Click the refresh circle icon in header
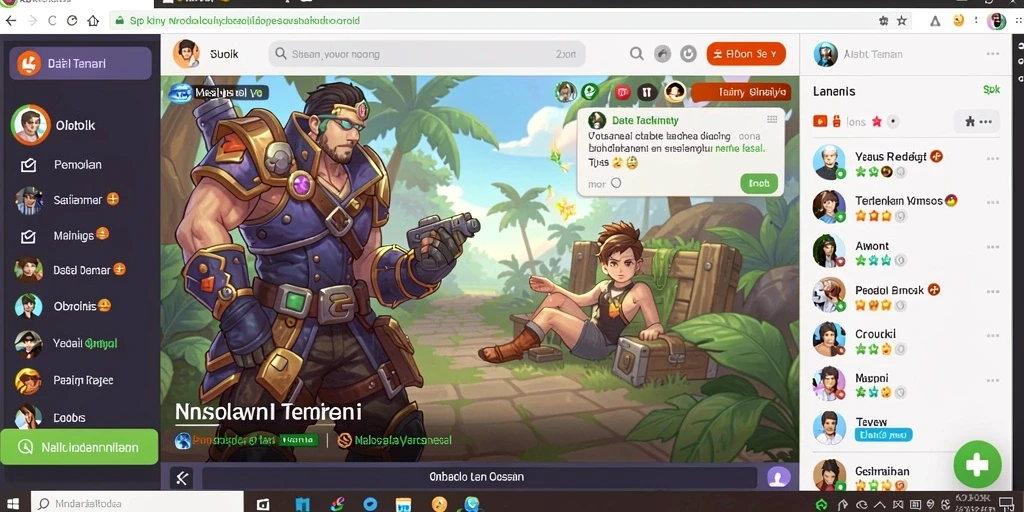The width and height of the screenshot is (1024, 512). click(688, 54)
